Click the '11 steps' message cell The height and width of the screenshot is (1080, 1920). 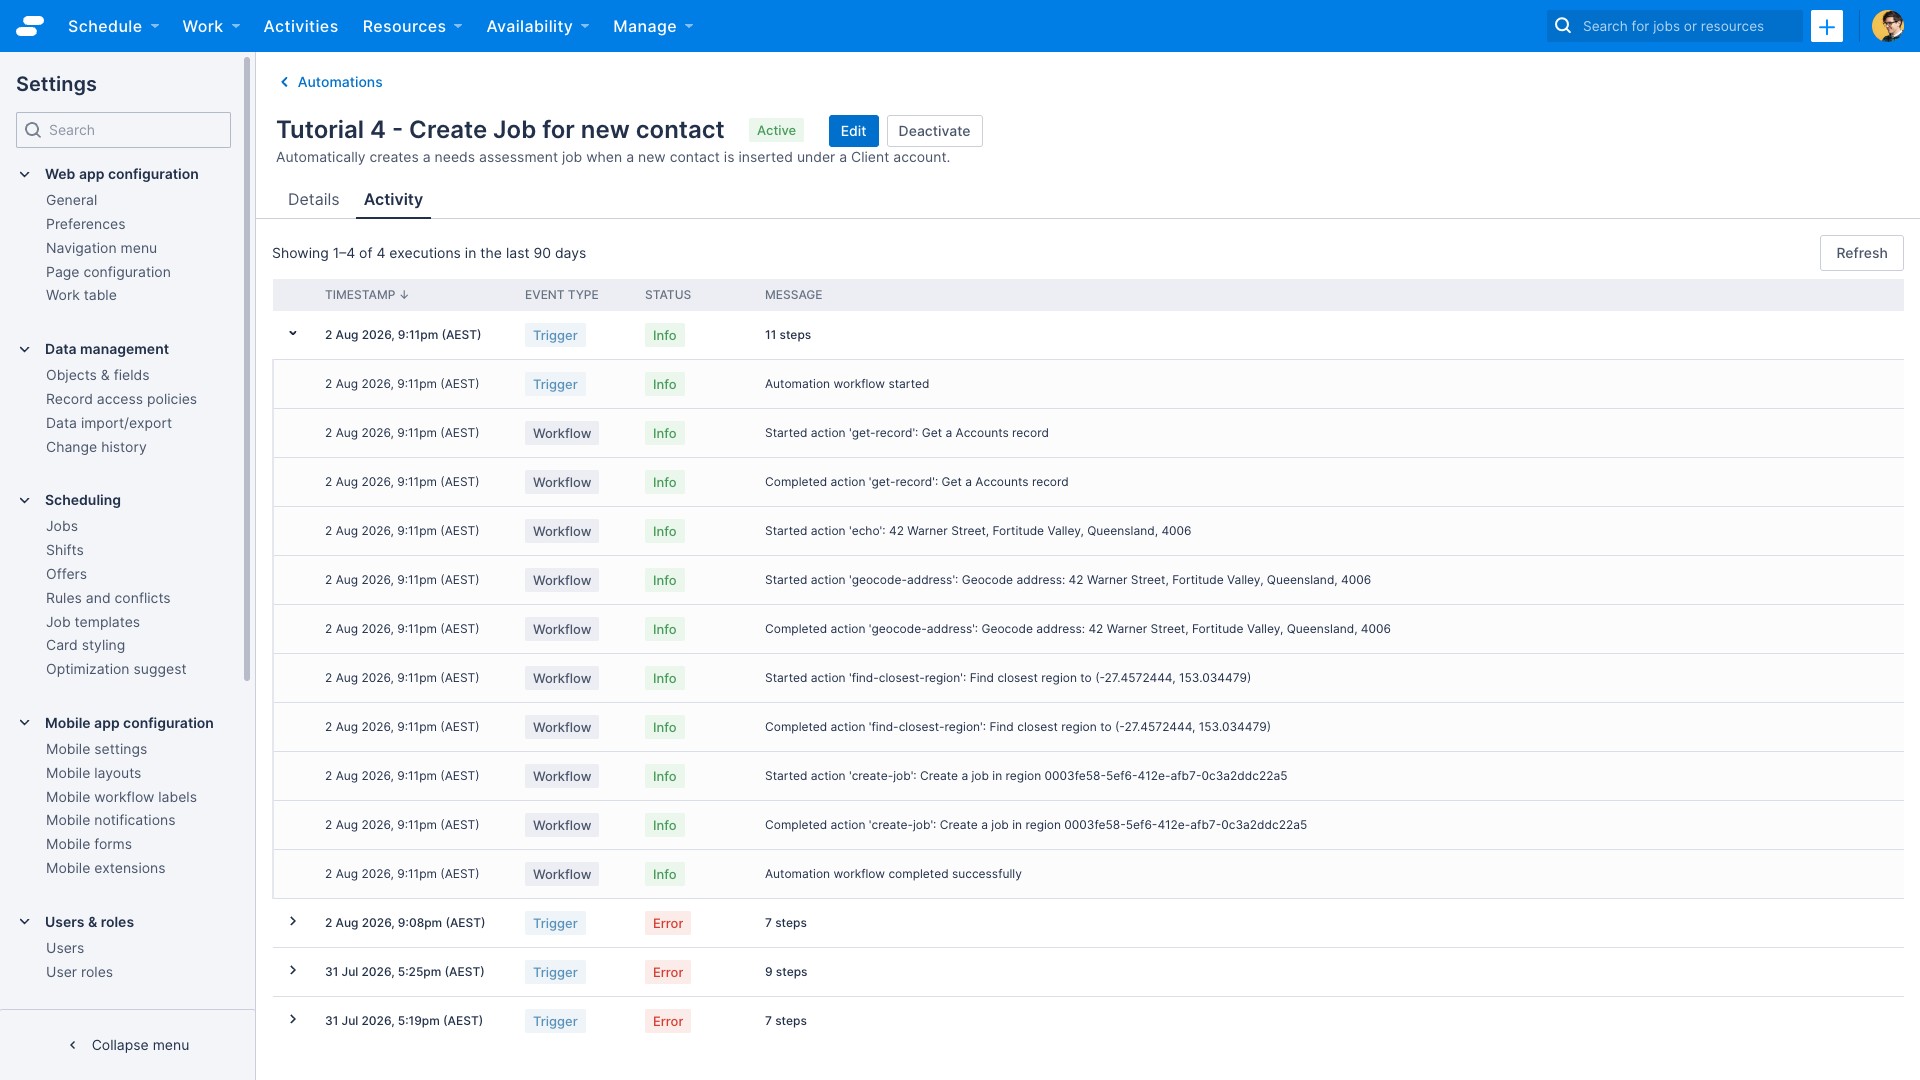[788, 335]
